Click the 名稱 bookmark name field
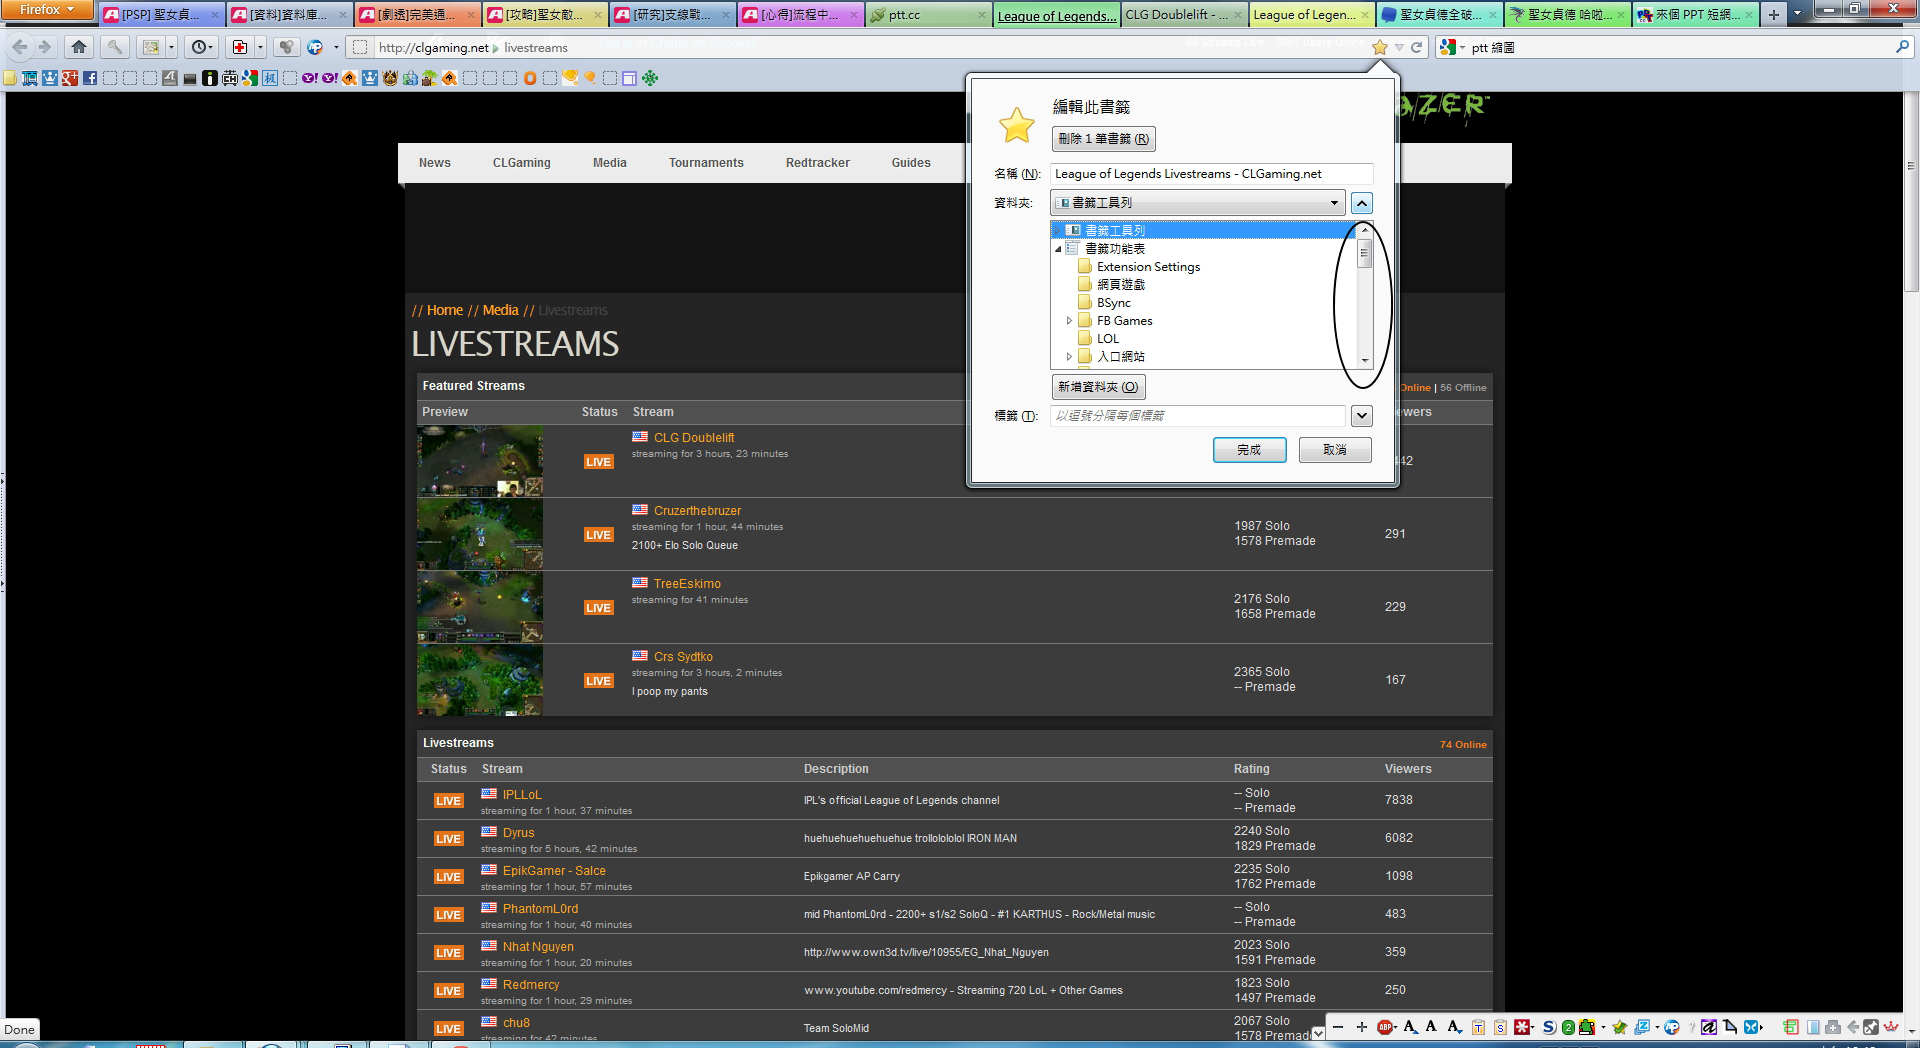The width and height of the screenshot is (1920, 1048). click(1211, 174)
